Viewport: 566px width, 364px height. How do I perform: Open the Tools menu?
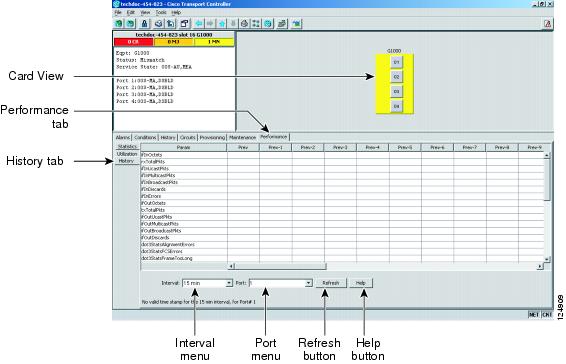[x=161, y=12]
